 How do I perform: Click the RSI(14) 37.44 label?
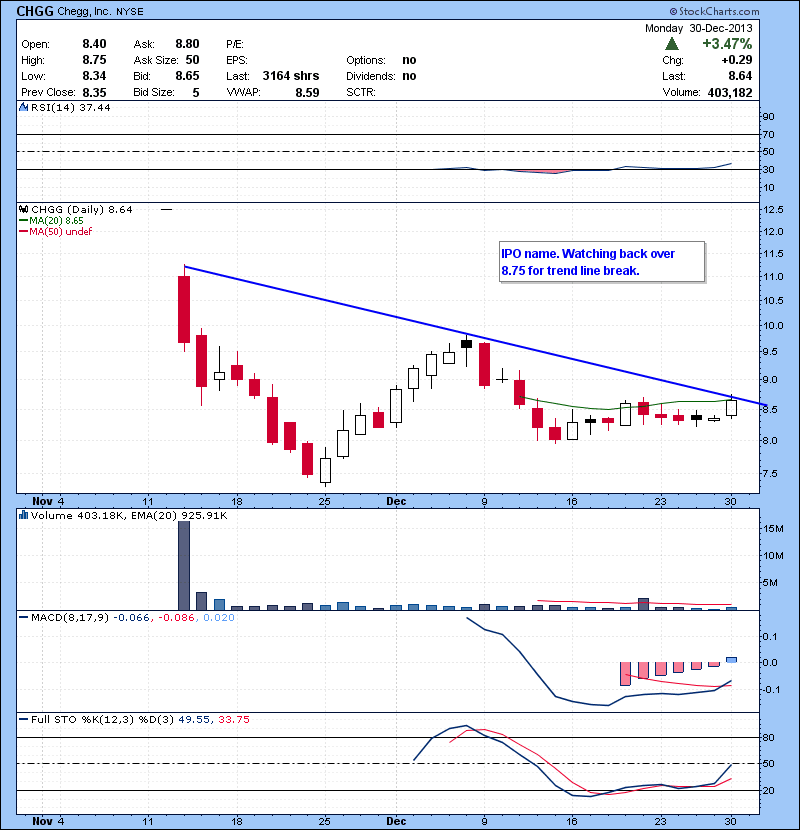(70, 107)
